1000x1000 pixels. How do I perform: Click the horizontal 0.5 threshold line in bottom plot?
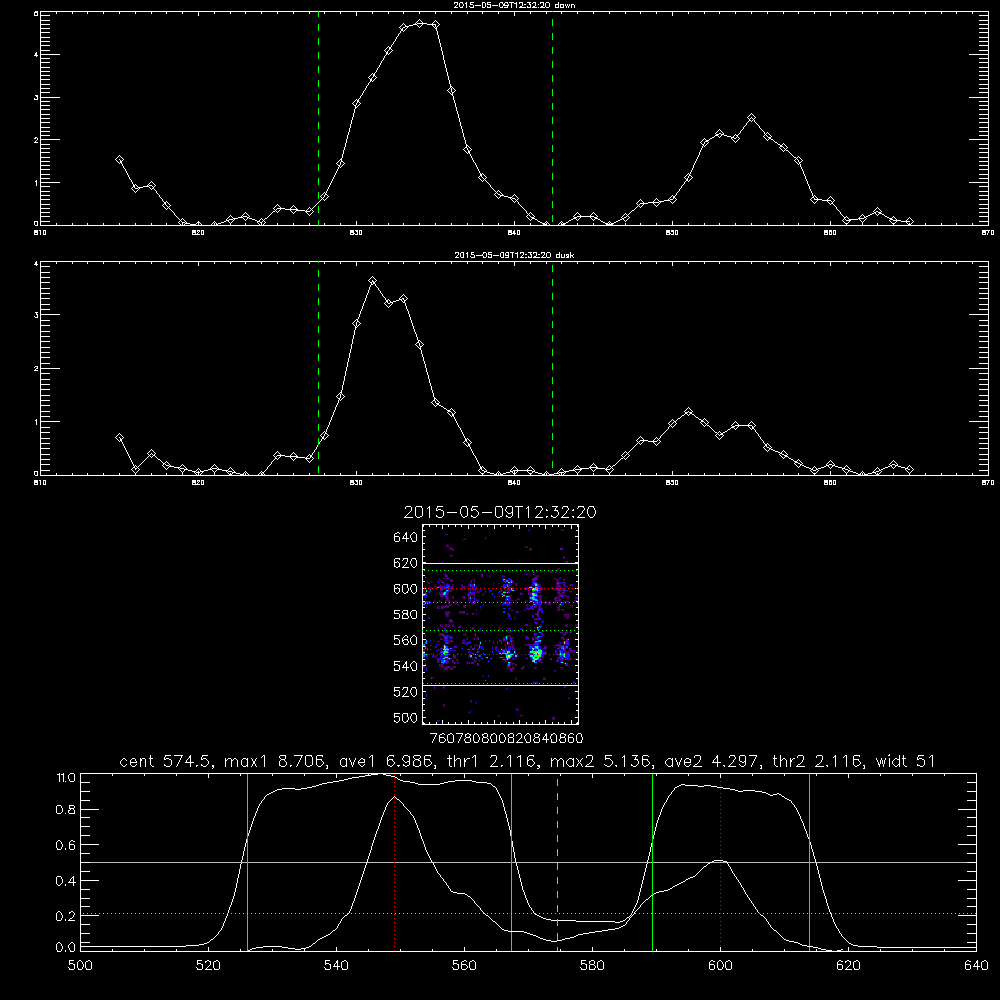pos(528,862)
